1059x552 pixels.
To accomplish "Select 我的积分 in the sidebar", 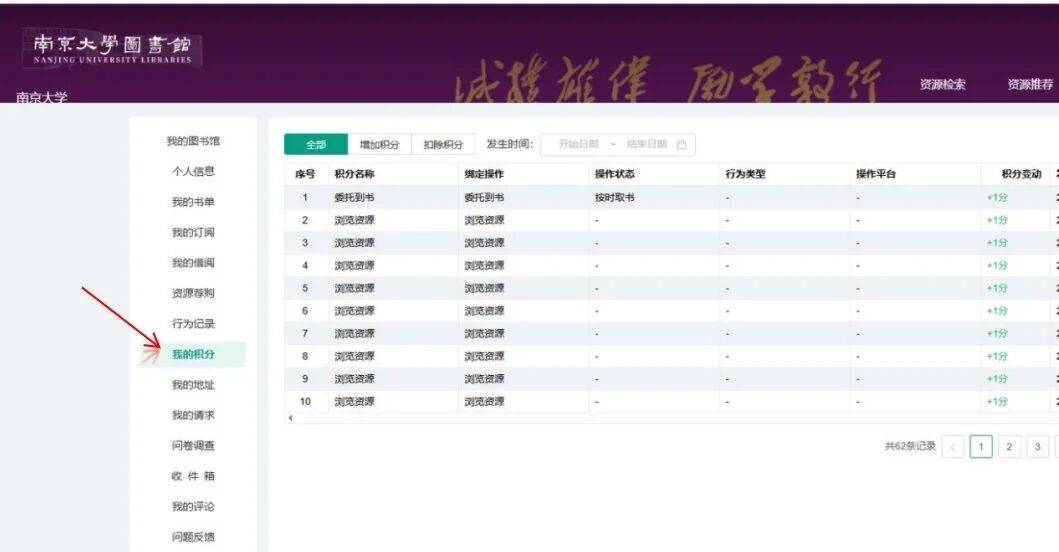I will point(193,354).
